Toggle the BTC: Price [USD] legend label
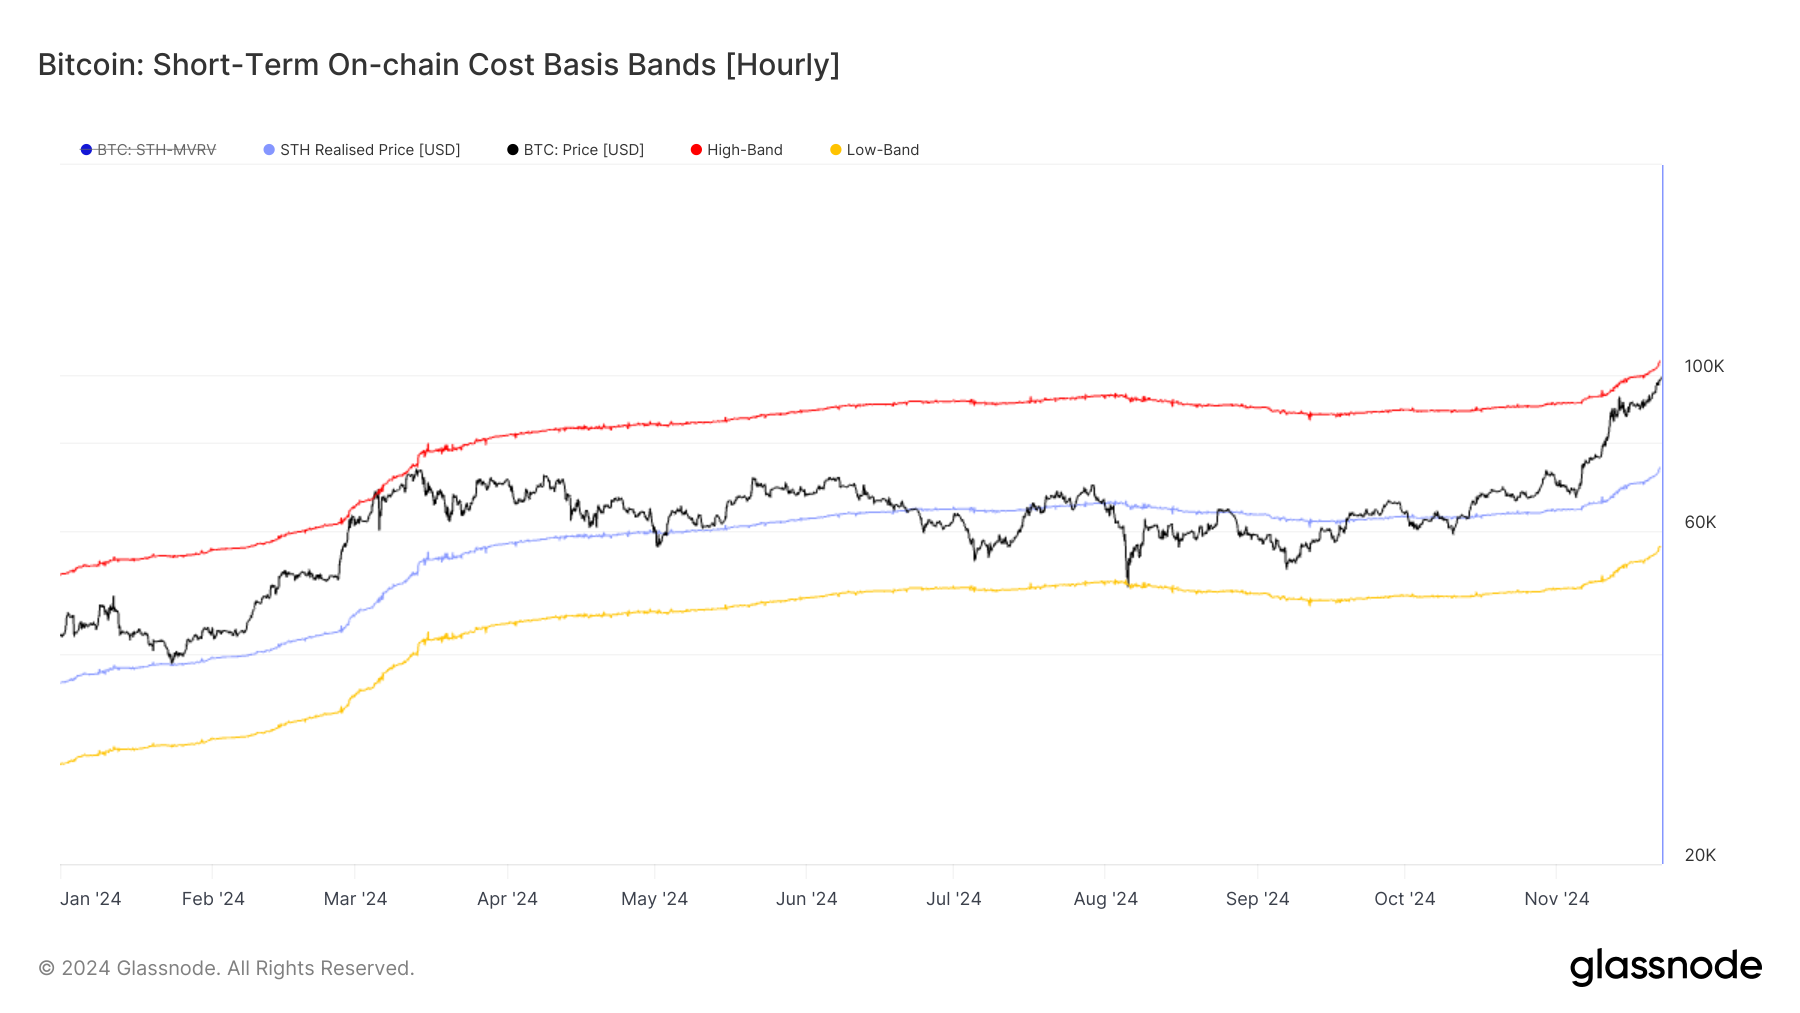The width and height of the screenshot is (1800, 1013). click(x=584, y=150)
